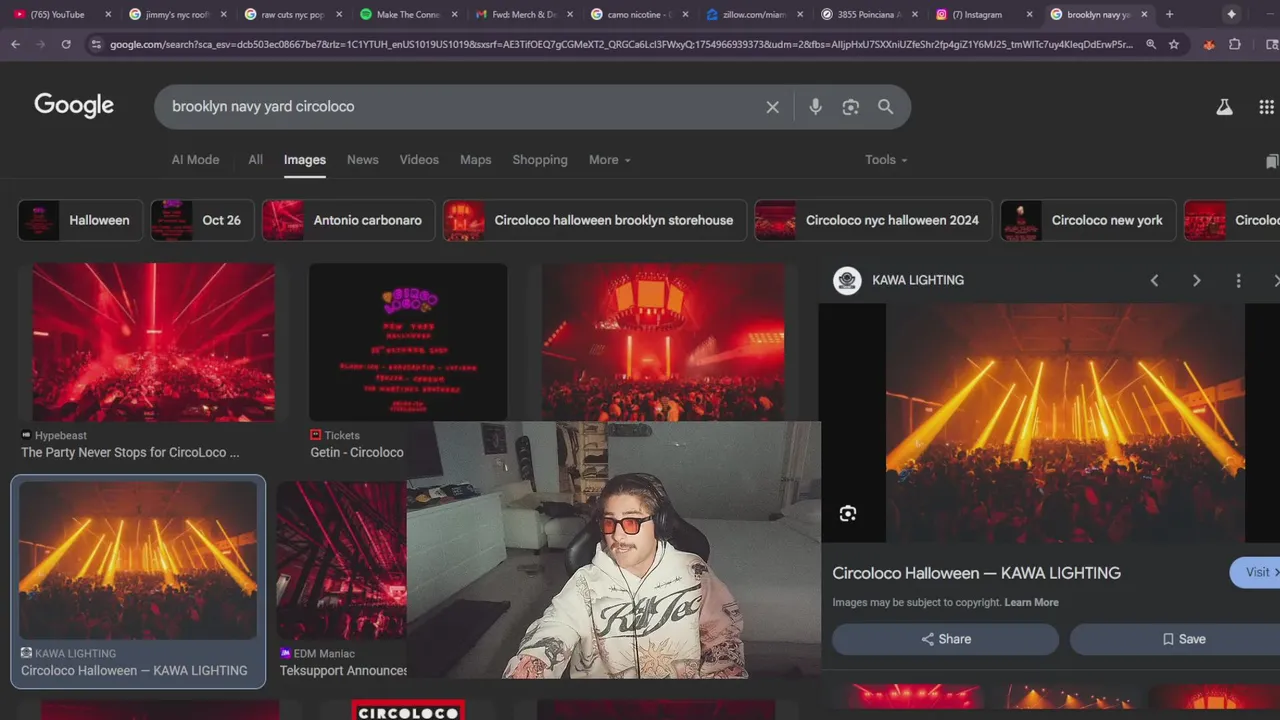The image size is (1280, 720).
Task: Open the EDM Maniac image result
Action: 342,560
